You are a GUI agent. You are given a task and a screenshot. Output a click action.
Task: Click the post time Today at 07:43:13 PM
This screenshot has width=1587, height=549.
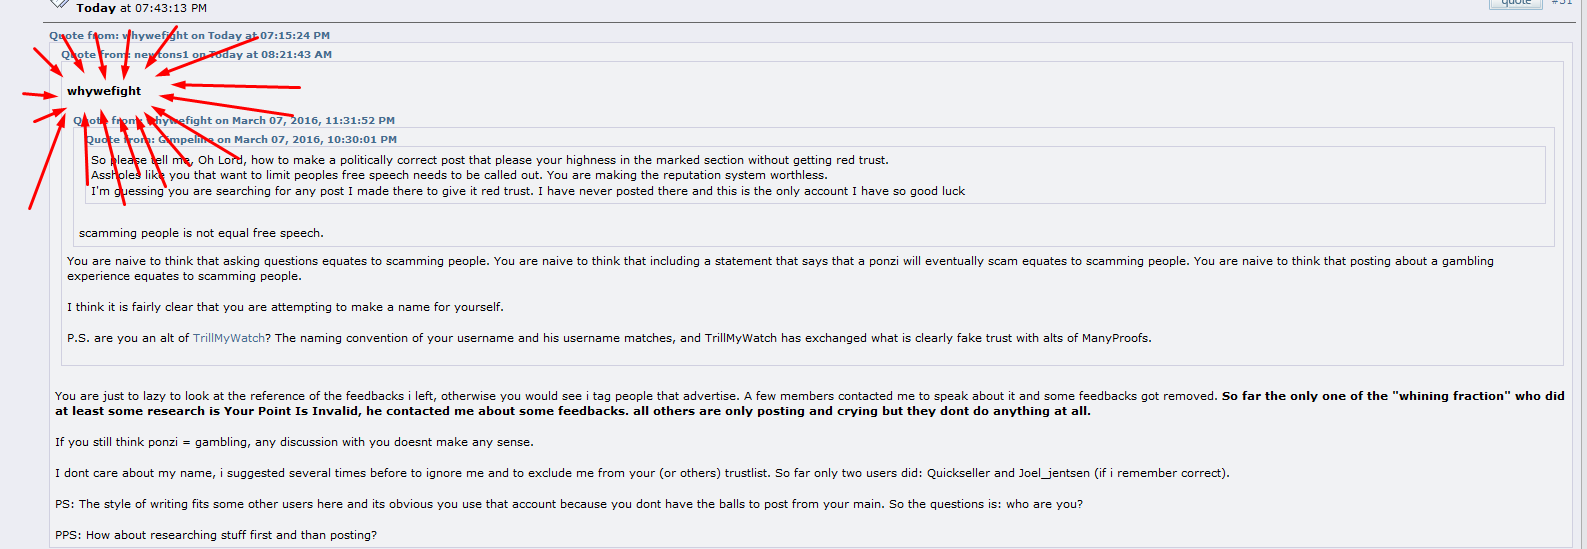pos(141,8)
